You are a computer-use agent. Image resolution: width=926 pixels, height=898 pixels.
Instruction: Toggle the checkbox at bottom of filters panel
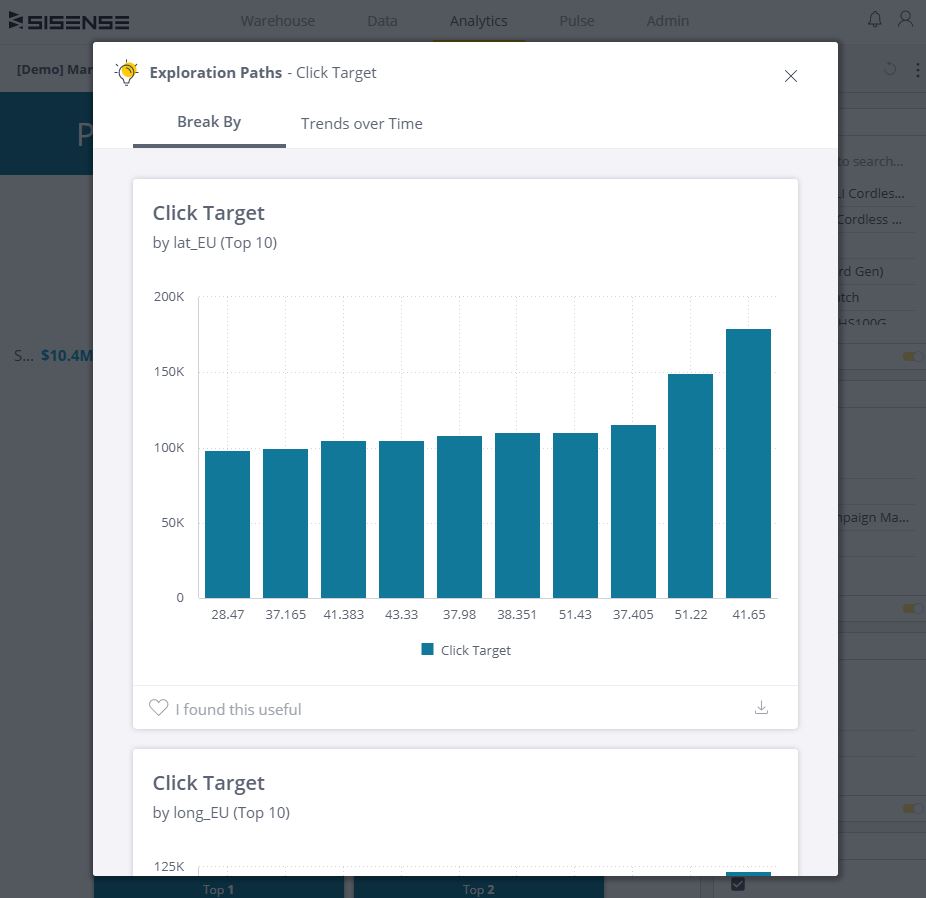pyautogui.click(x=738, y=884)
